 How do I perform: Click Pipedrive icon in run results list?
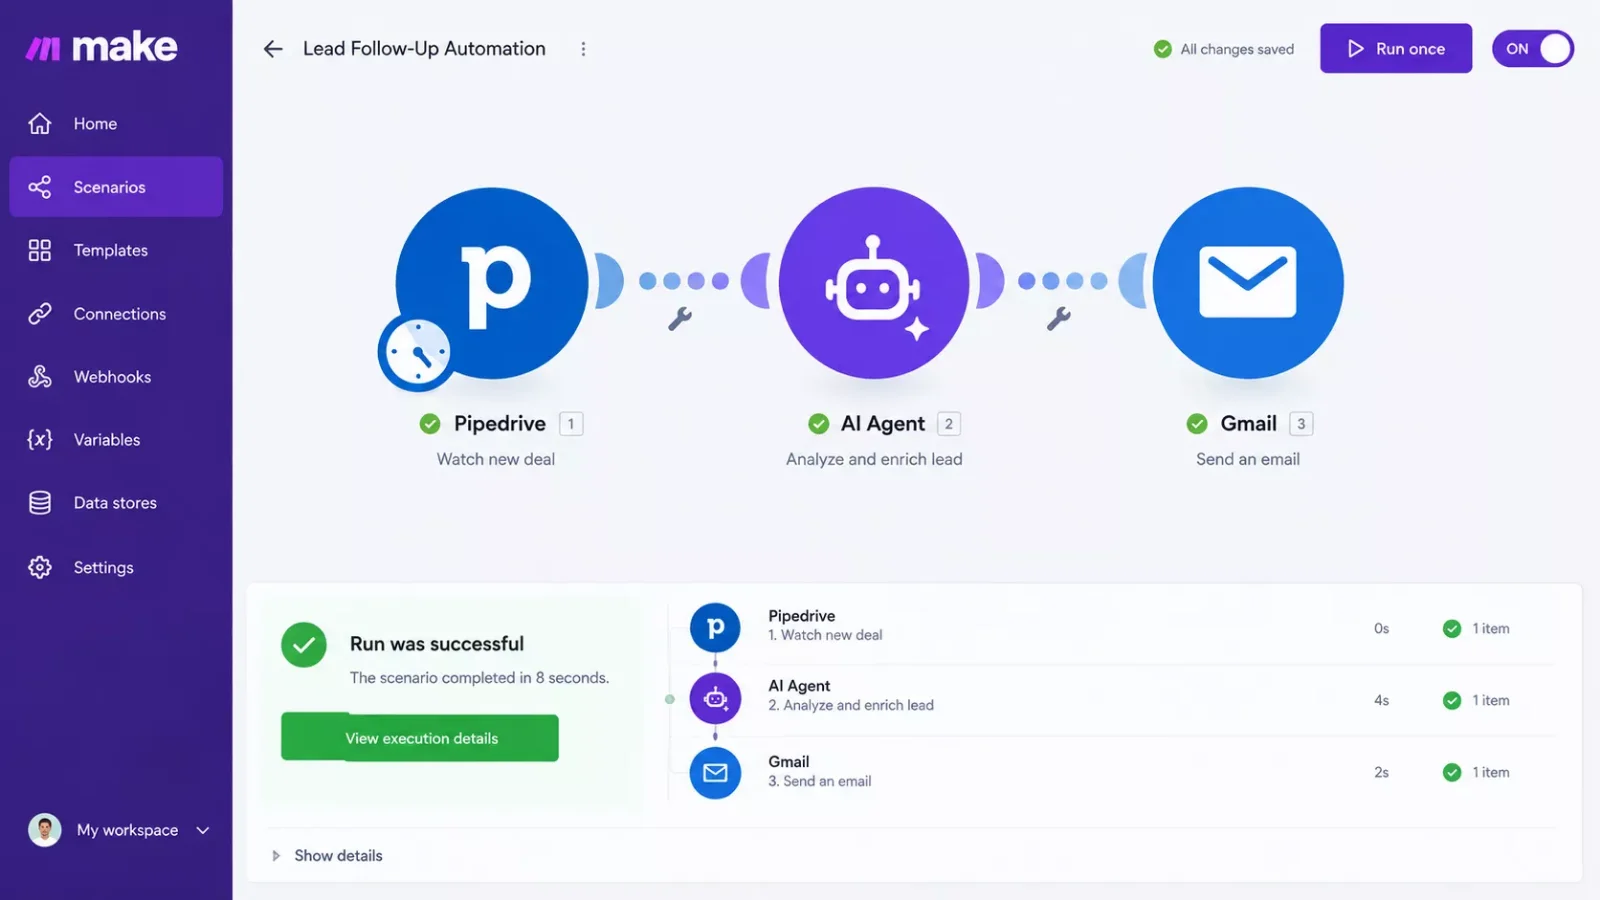(715, 628)
